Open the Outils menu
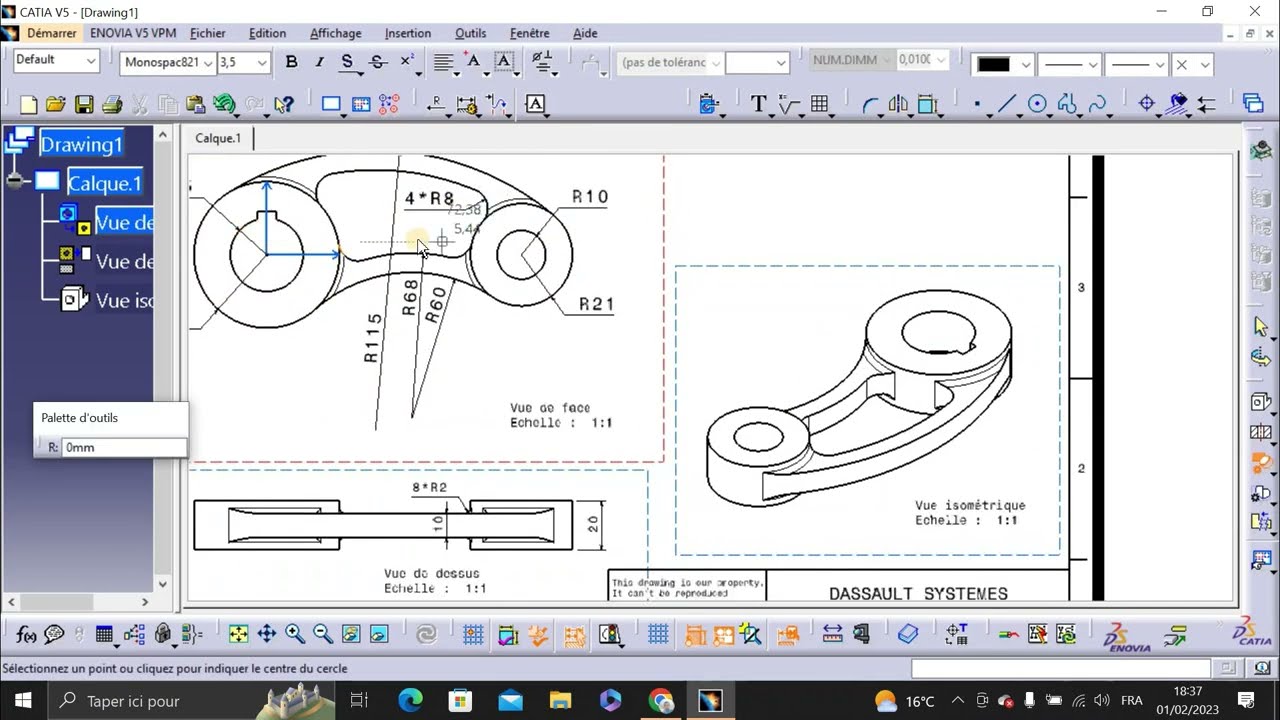 pos(471,33)
